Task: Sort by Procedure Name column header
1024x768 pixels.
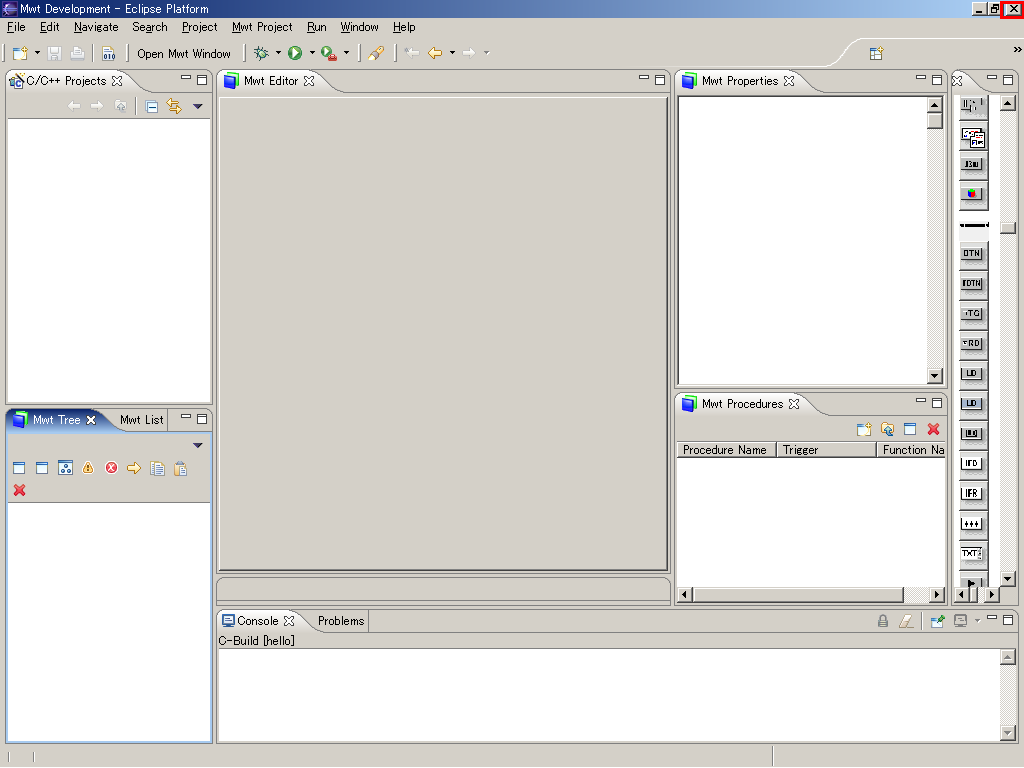Action: point(726,450)
